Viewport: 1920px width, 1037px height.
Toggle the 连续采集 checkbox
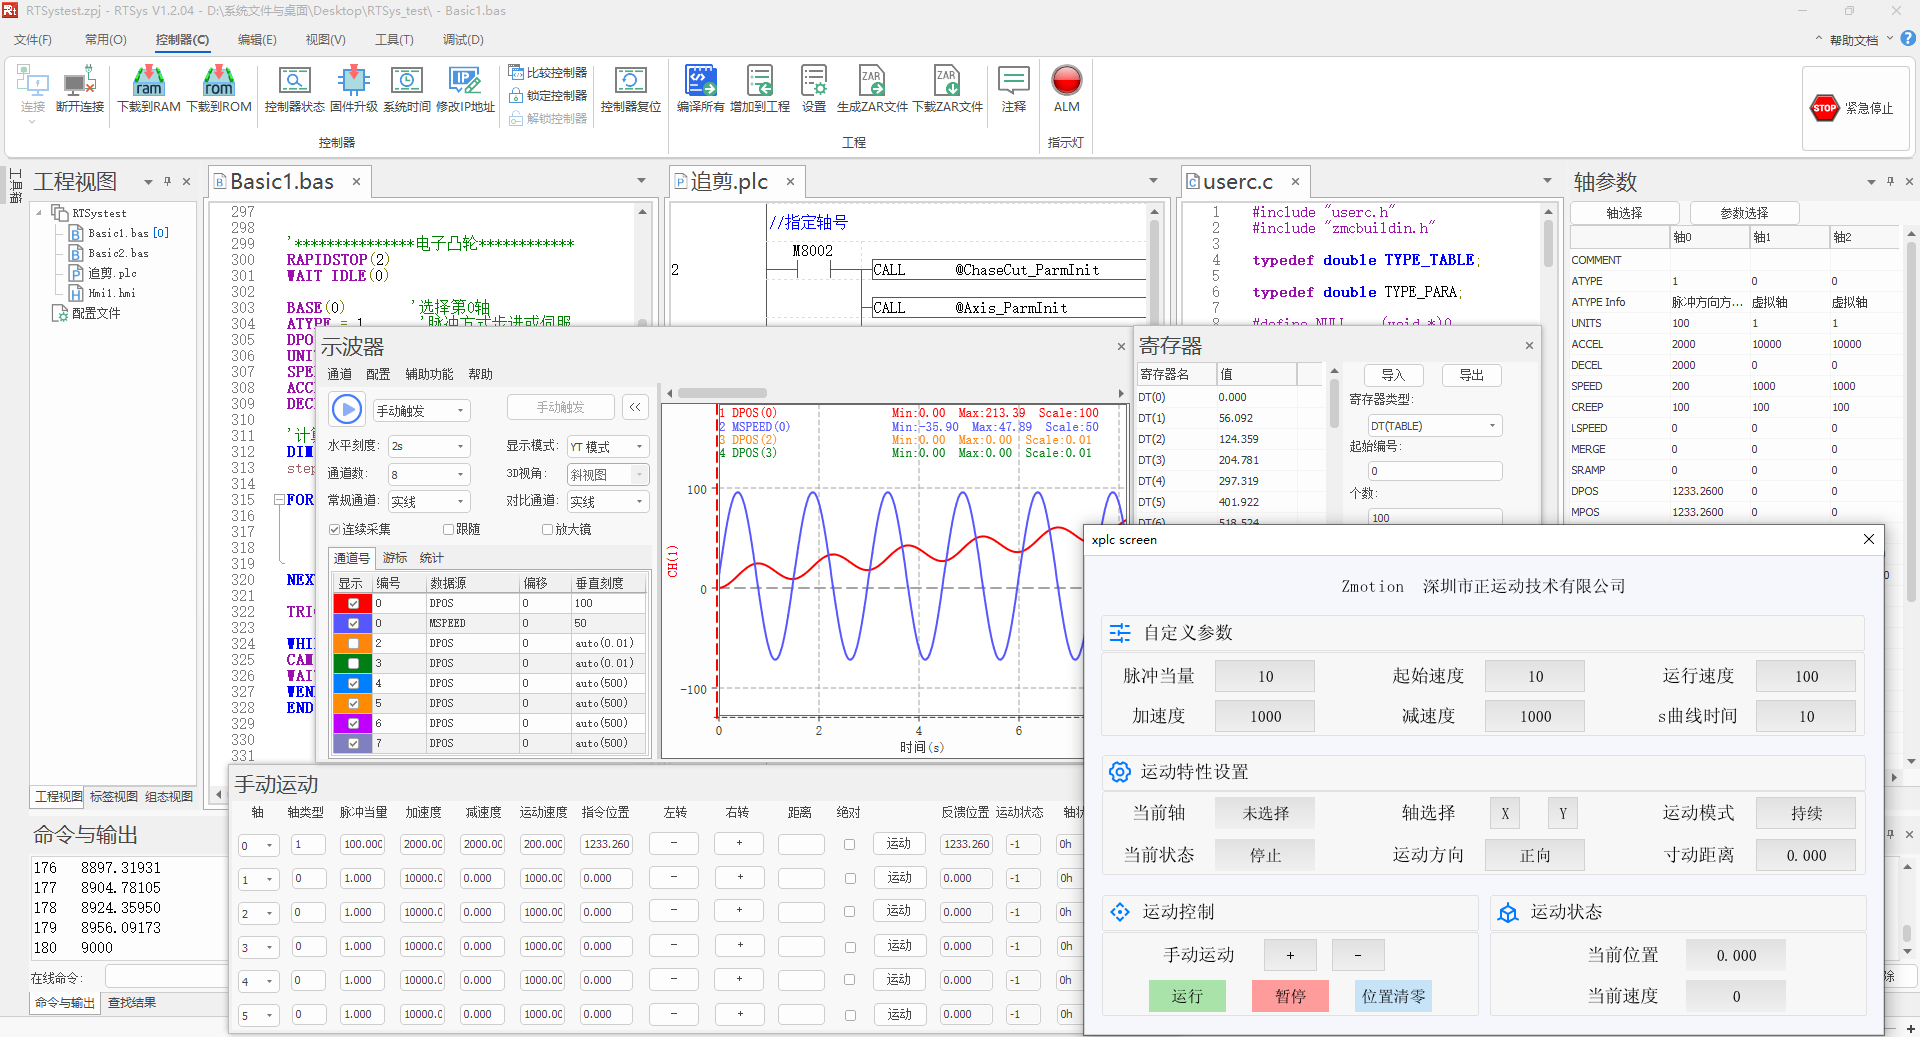point(335,530)
